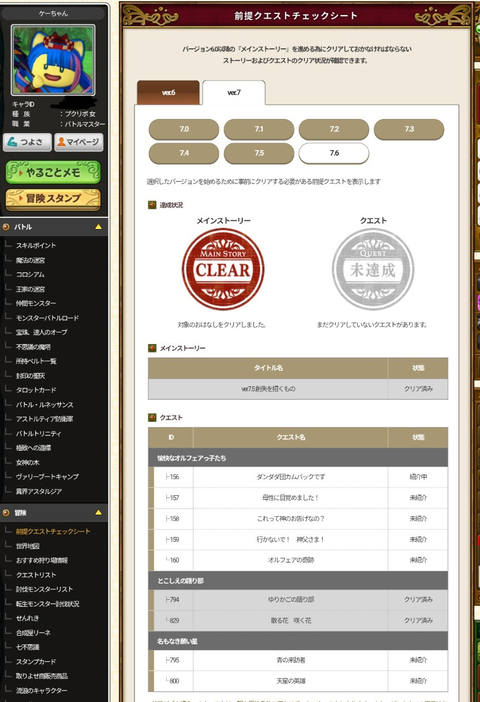Click the round icon beside 冒険 header
Image resolution: width=480 pixels, height=702 pixels.
pyautogui.click(x=6, y=513)
